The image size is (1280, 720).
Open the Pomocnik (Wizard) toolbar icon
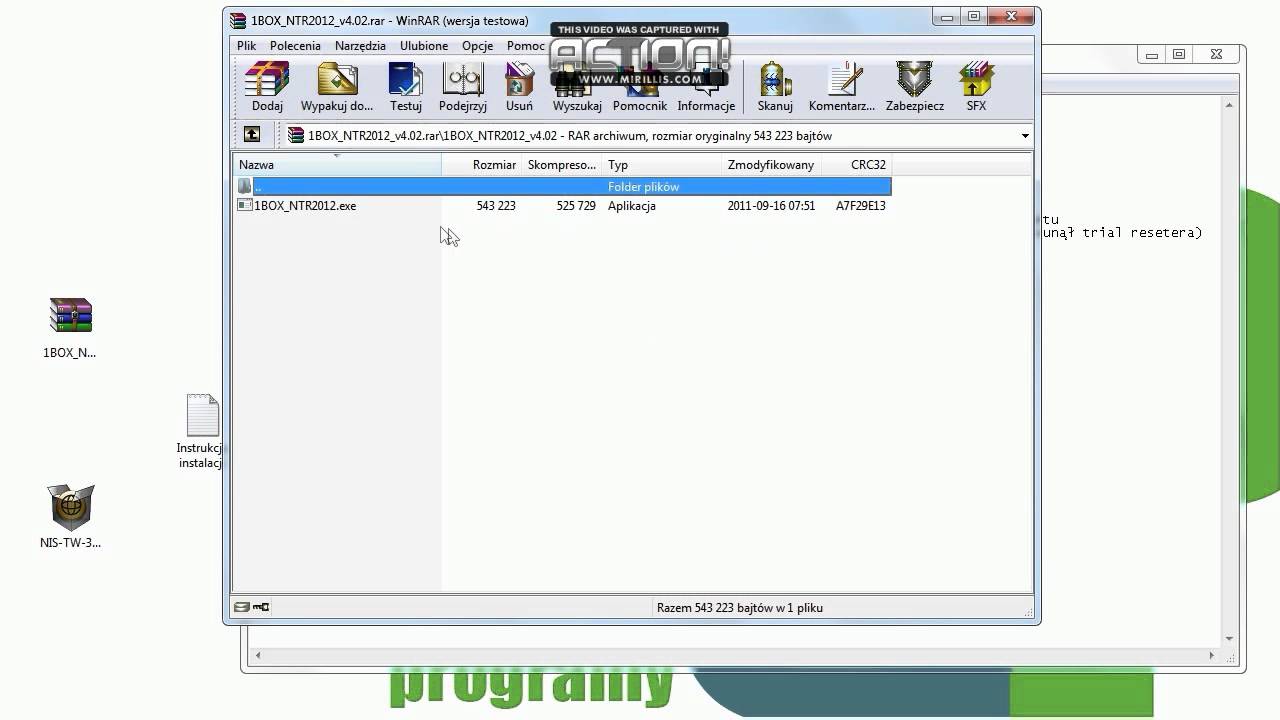click(x=640, y=87)
